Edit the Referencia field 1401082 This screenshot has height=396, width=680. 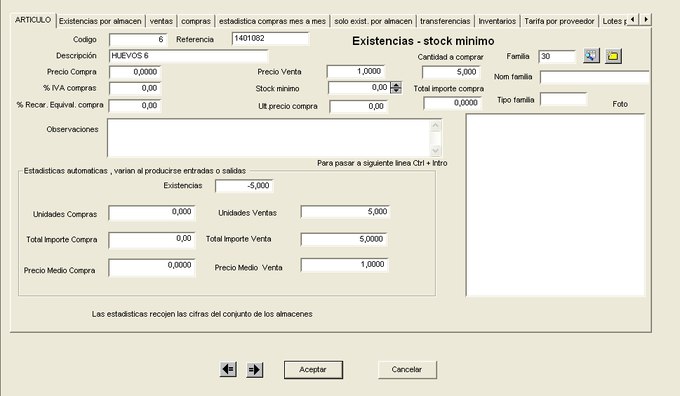click(x=270, y=39)
